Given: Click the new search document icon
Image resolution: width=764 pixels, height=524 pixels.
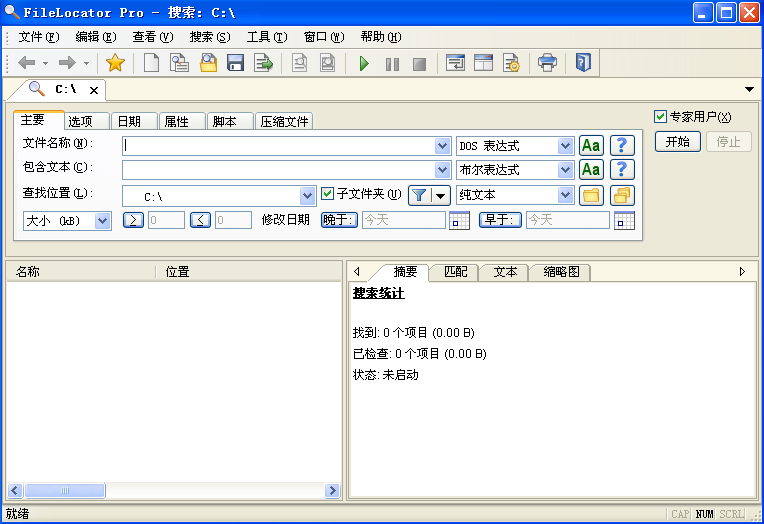Looking at the screenshot, I should pos(151,63).
